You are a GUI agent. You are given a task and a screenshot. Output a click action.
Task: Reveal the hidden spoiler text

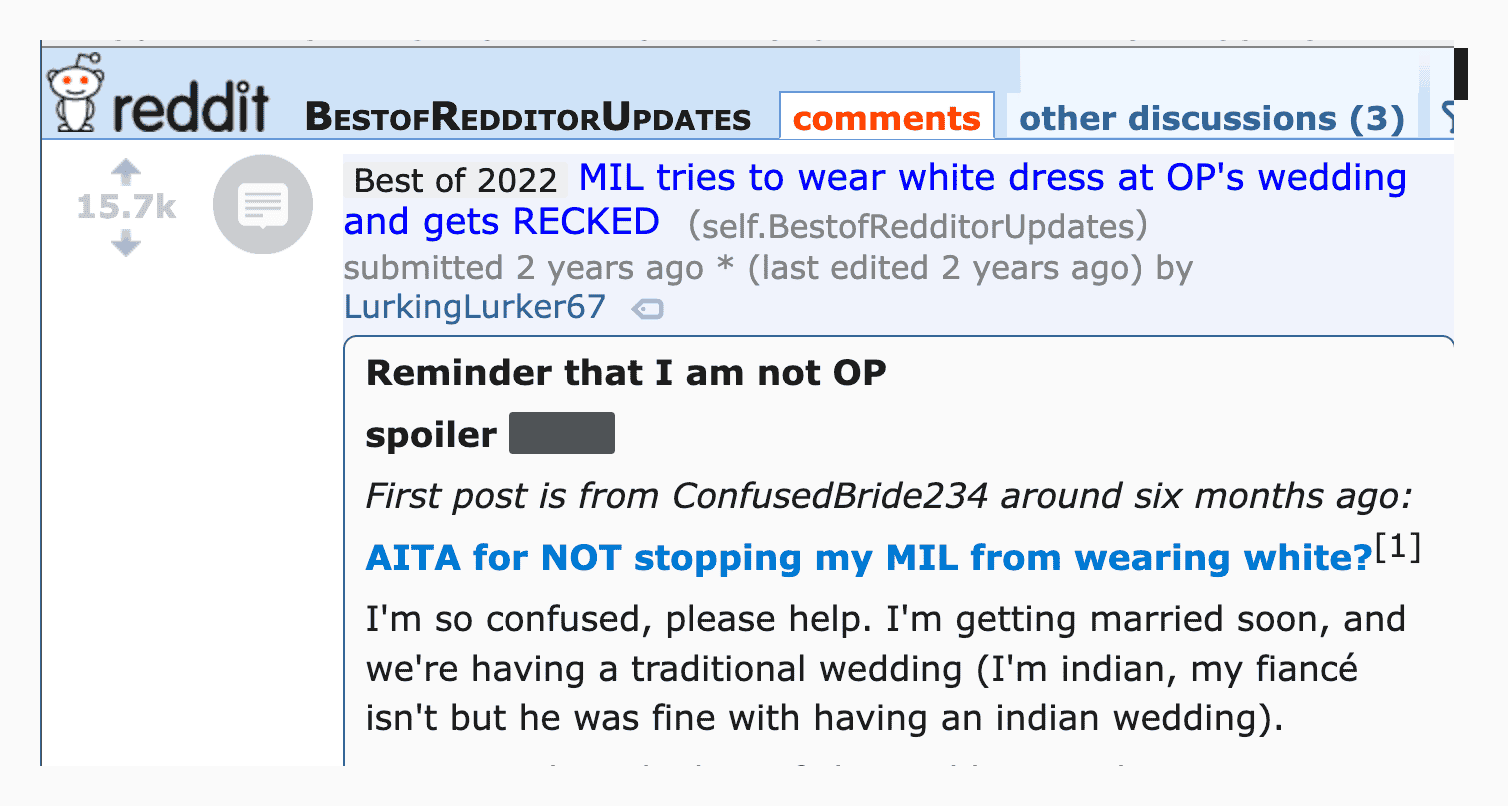[561, 434]
